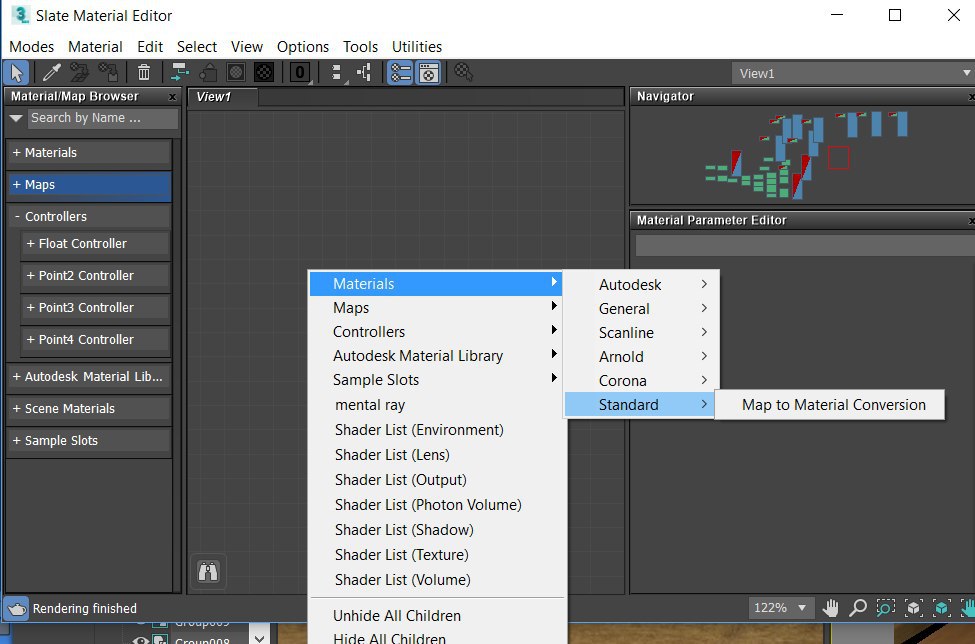Click Zoom Extents Selected cyan cube icon
Image resolution: width=975 pixels, height=644 pixels.
(x=941, y=608)
